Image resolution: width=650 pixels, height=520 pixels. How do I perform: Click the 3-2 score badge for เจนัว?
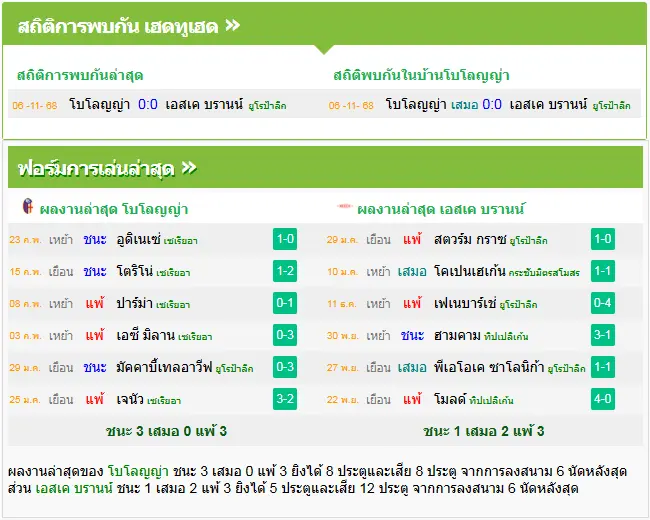coord(285,399)
